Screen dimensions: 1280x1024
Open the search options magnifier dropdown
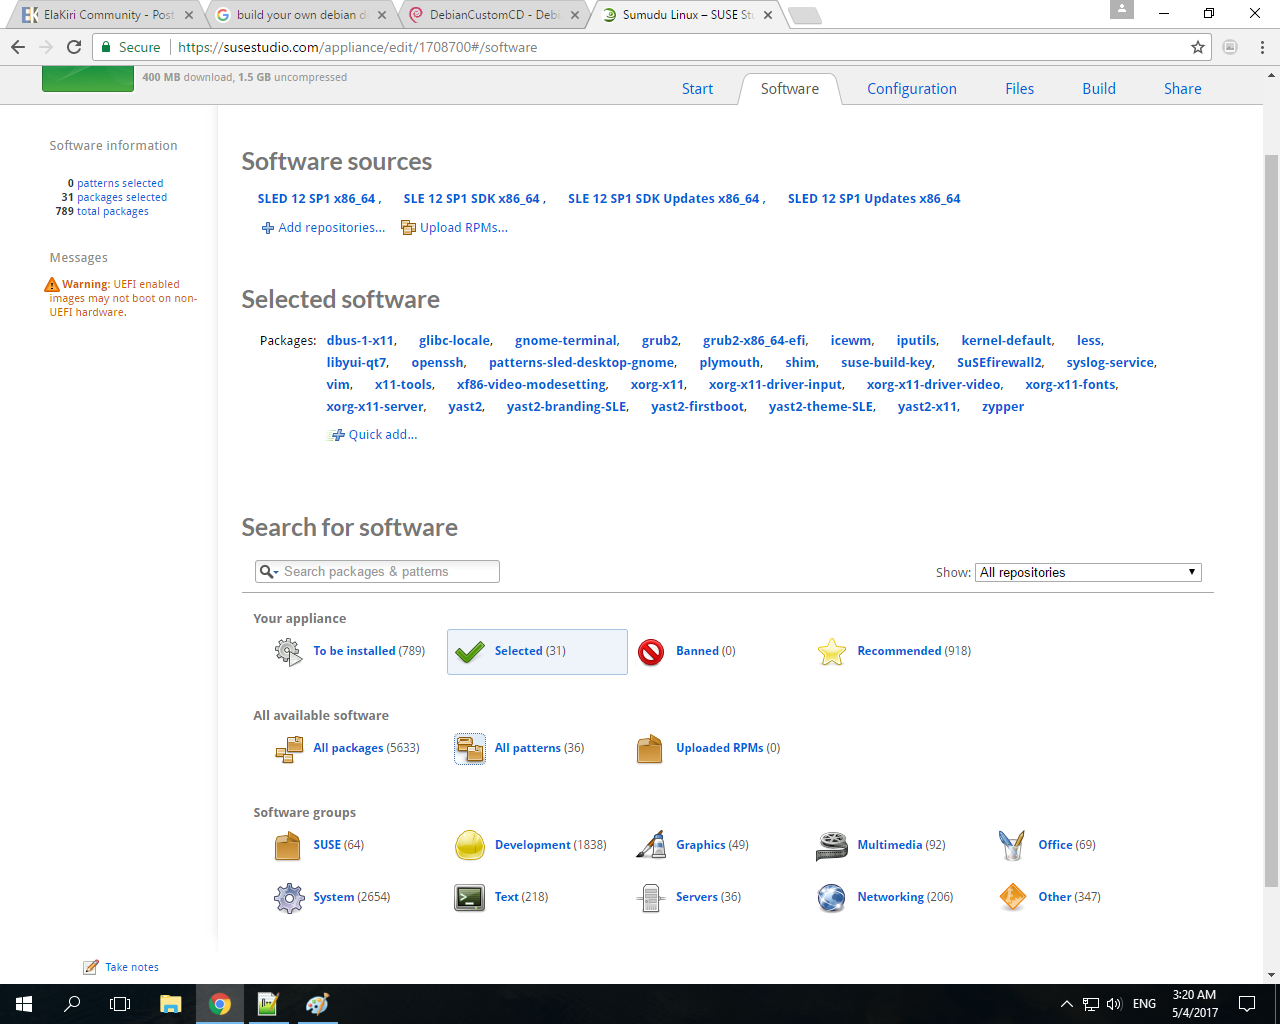pyautogui.click(x=269, y=572)
